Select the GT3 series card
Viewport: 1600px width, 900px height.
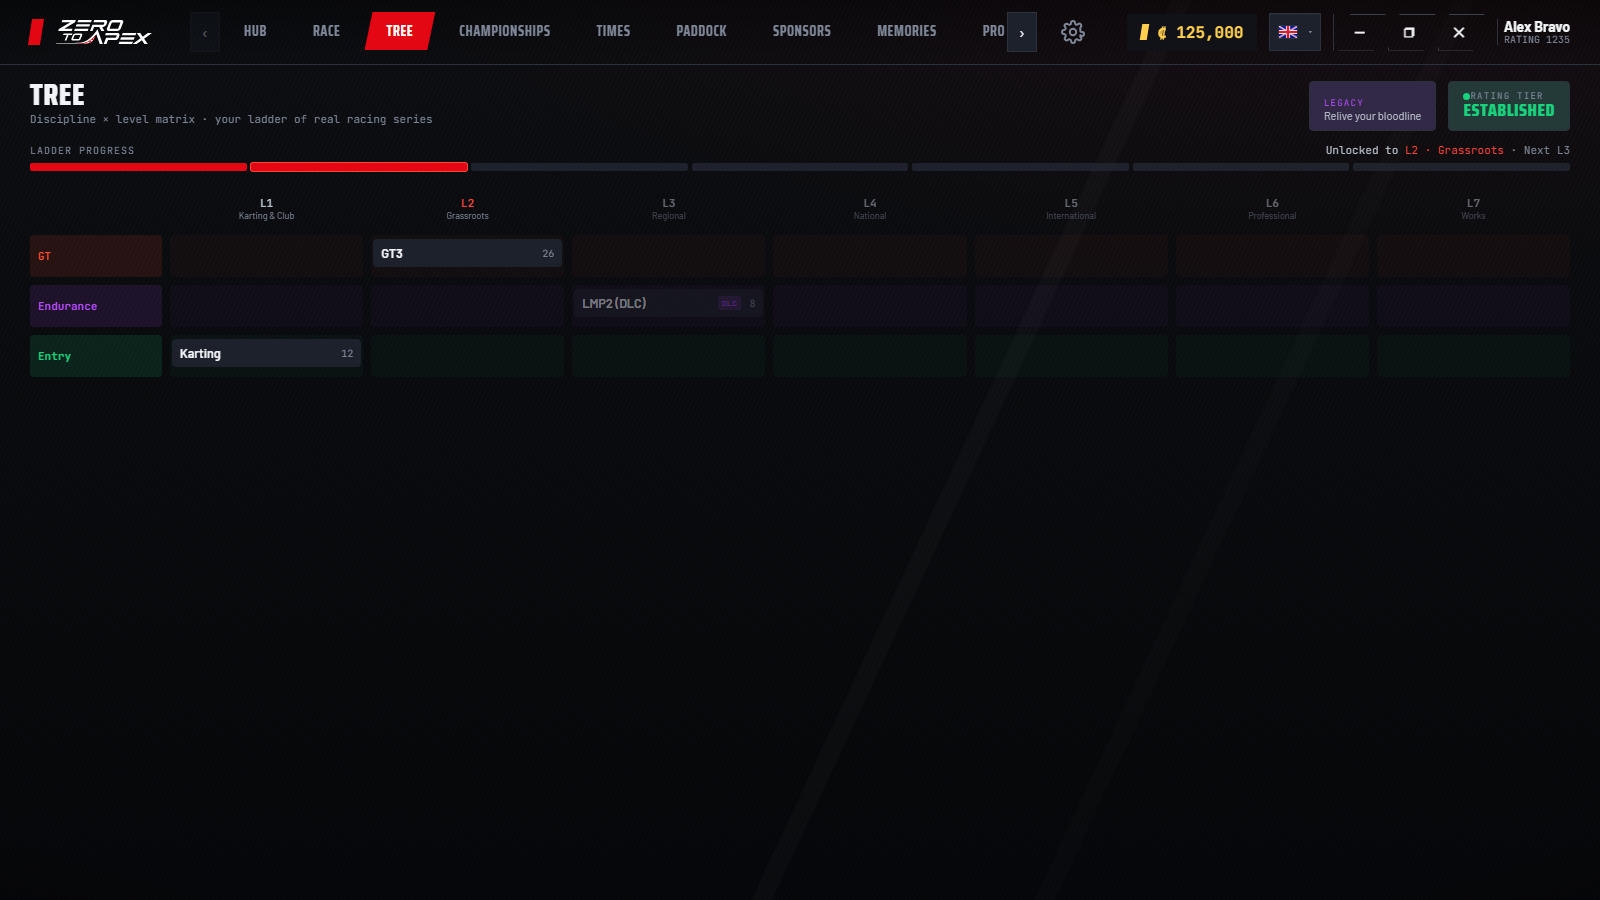(467, 254)
